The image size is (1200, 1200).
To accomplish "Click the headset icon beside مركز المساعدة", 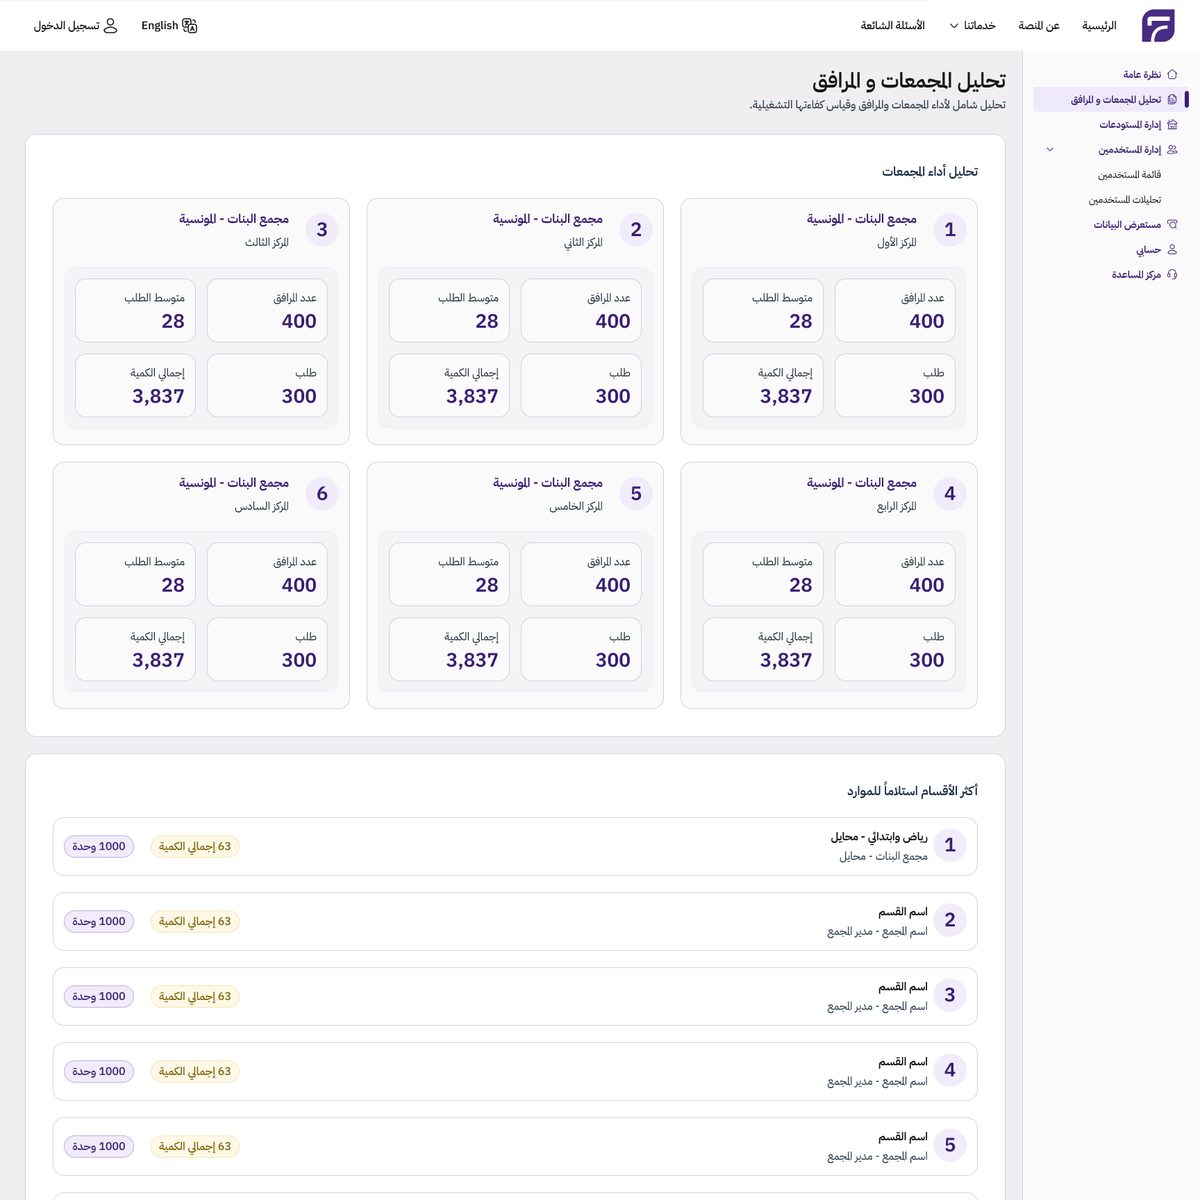I will pos(1172,275).
